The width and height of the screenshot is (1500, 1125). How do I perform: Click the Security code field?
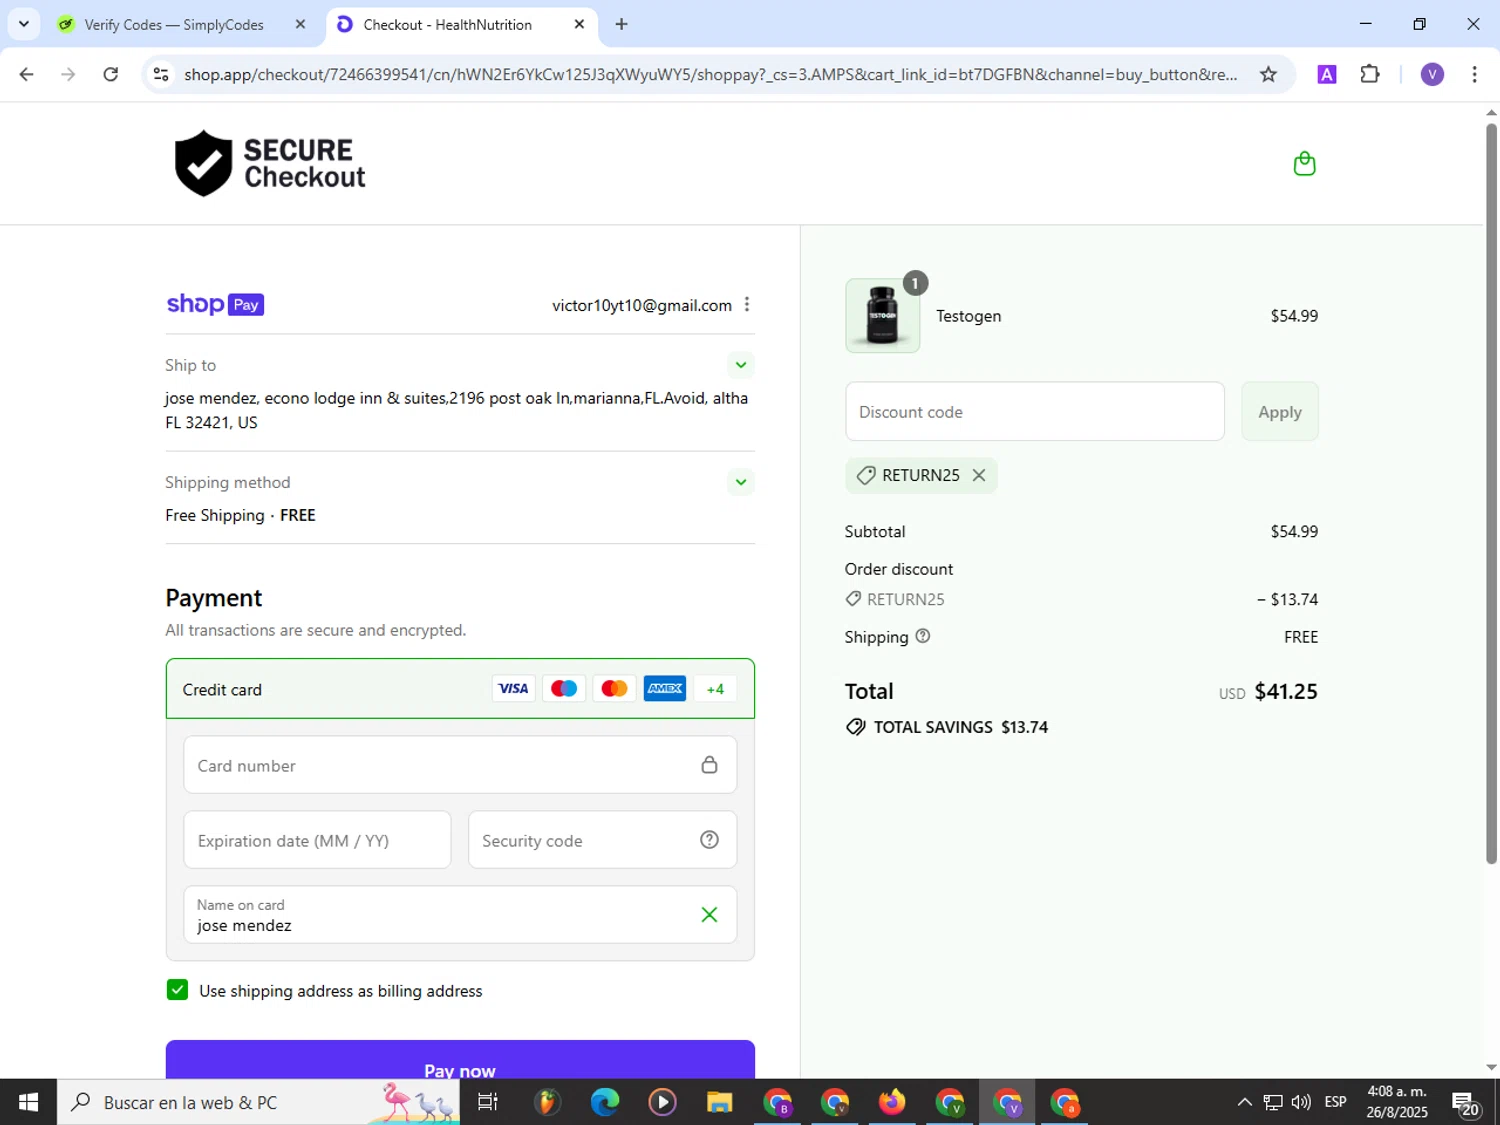coord(603,840)
